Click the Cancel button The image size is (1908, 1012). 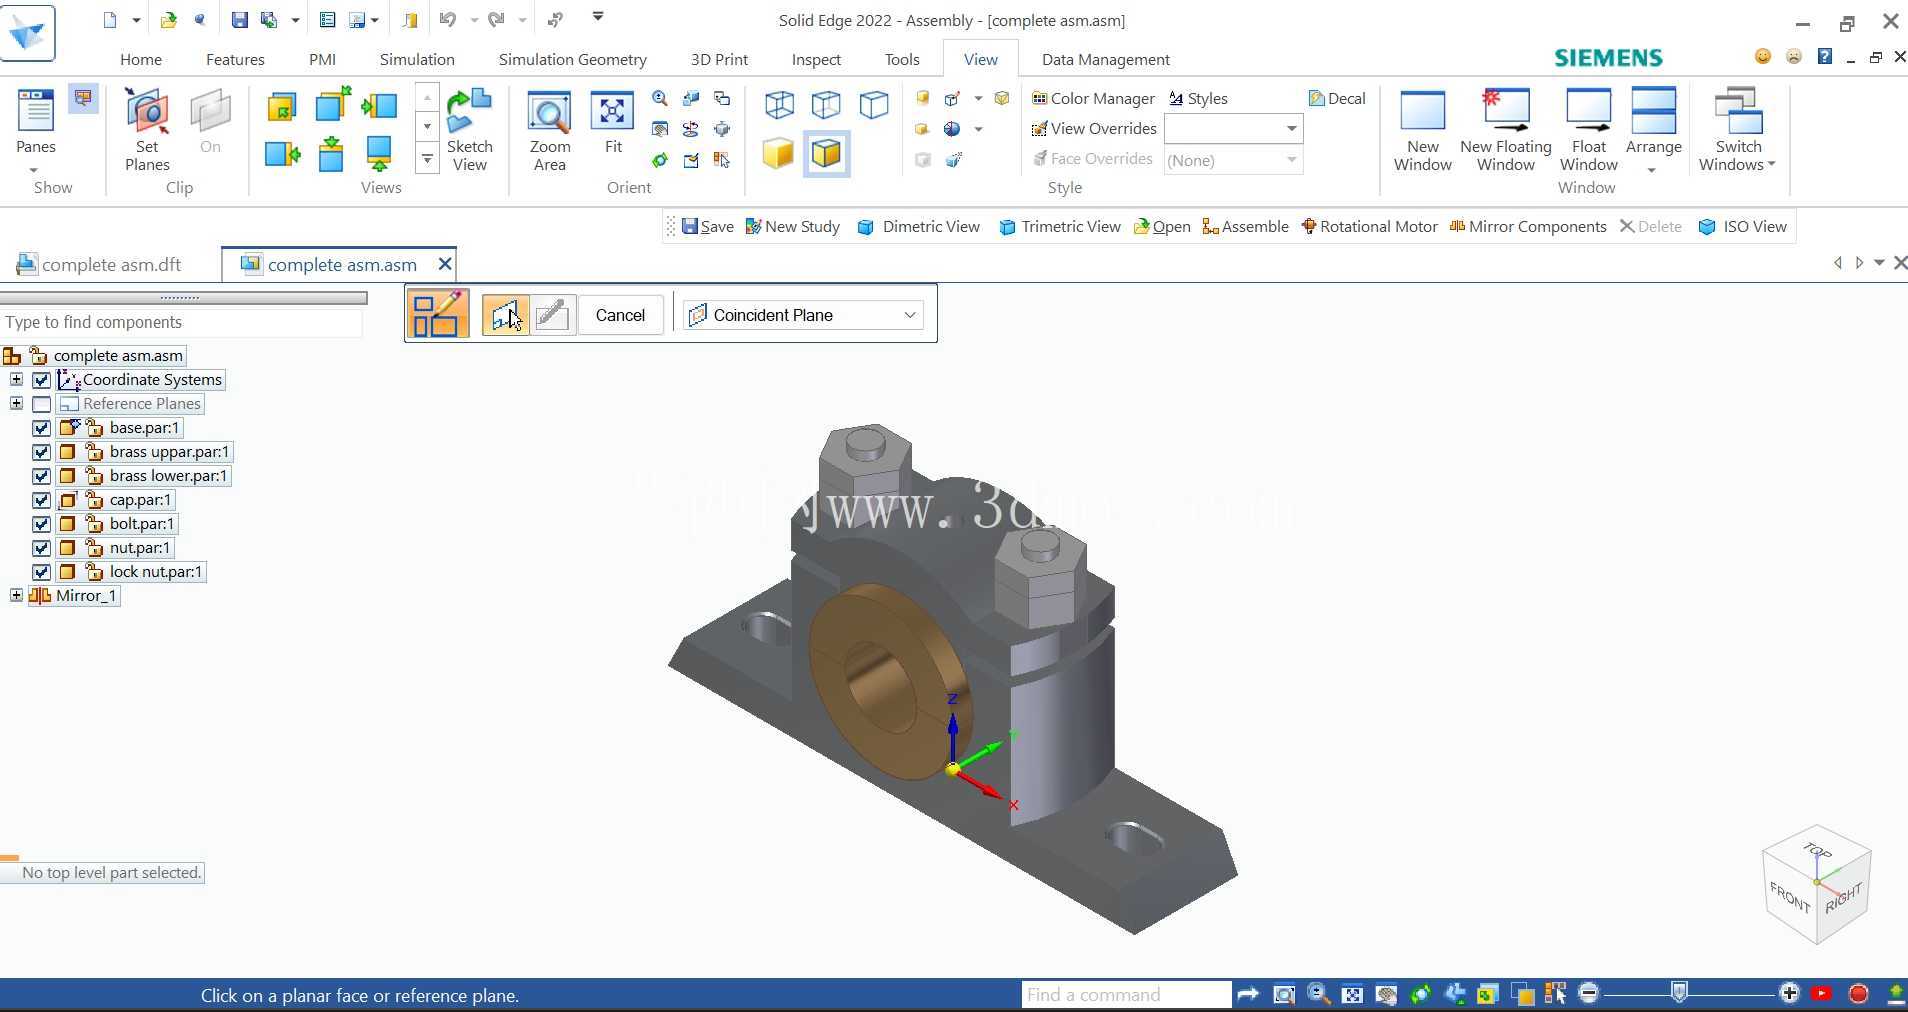[x=620, y=315]
